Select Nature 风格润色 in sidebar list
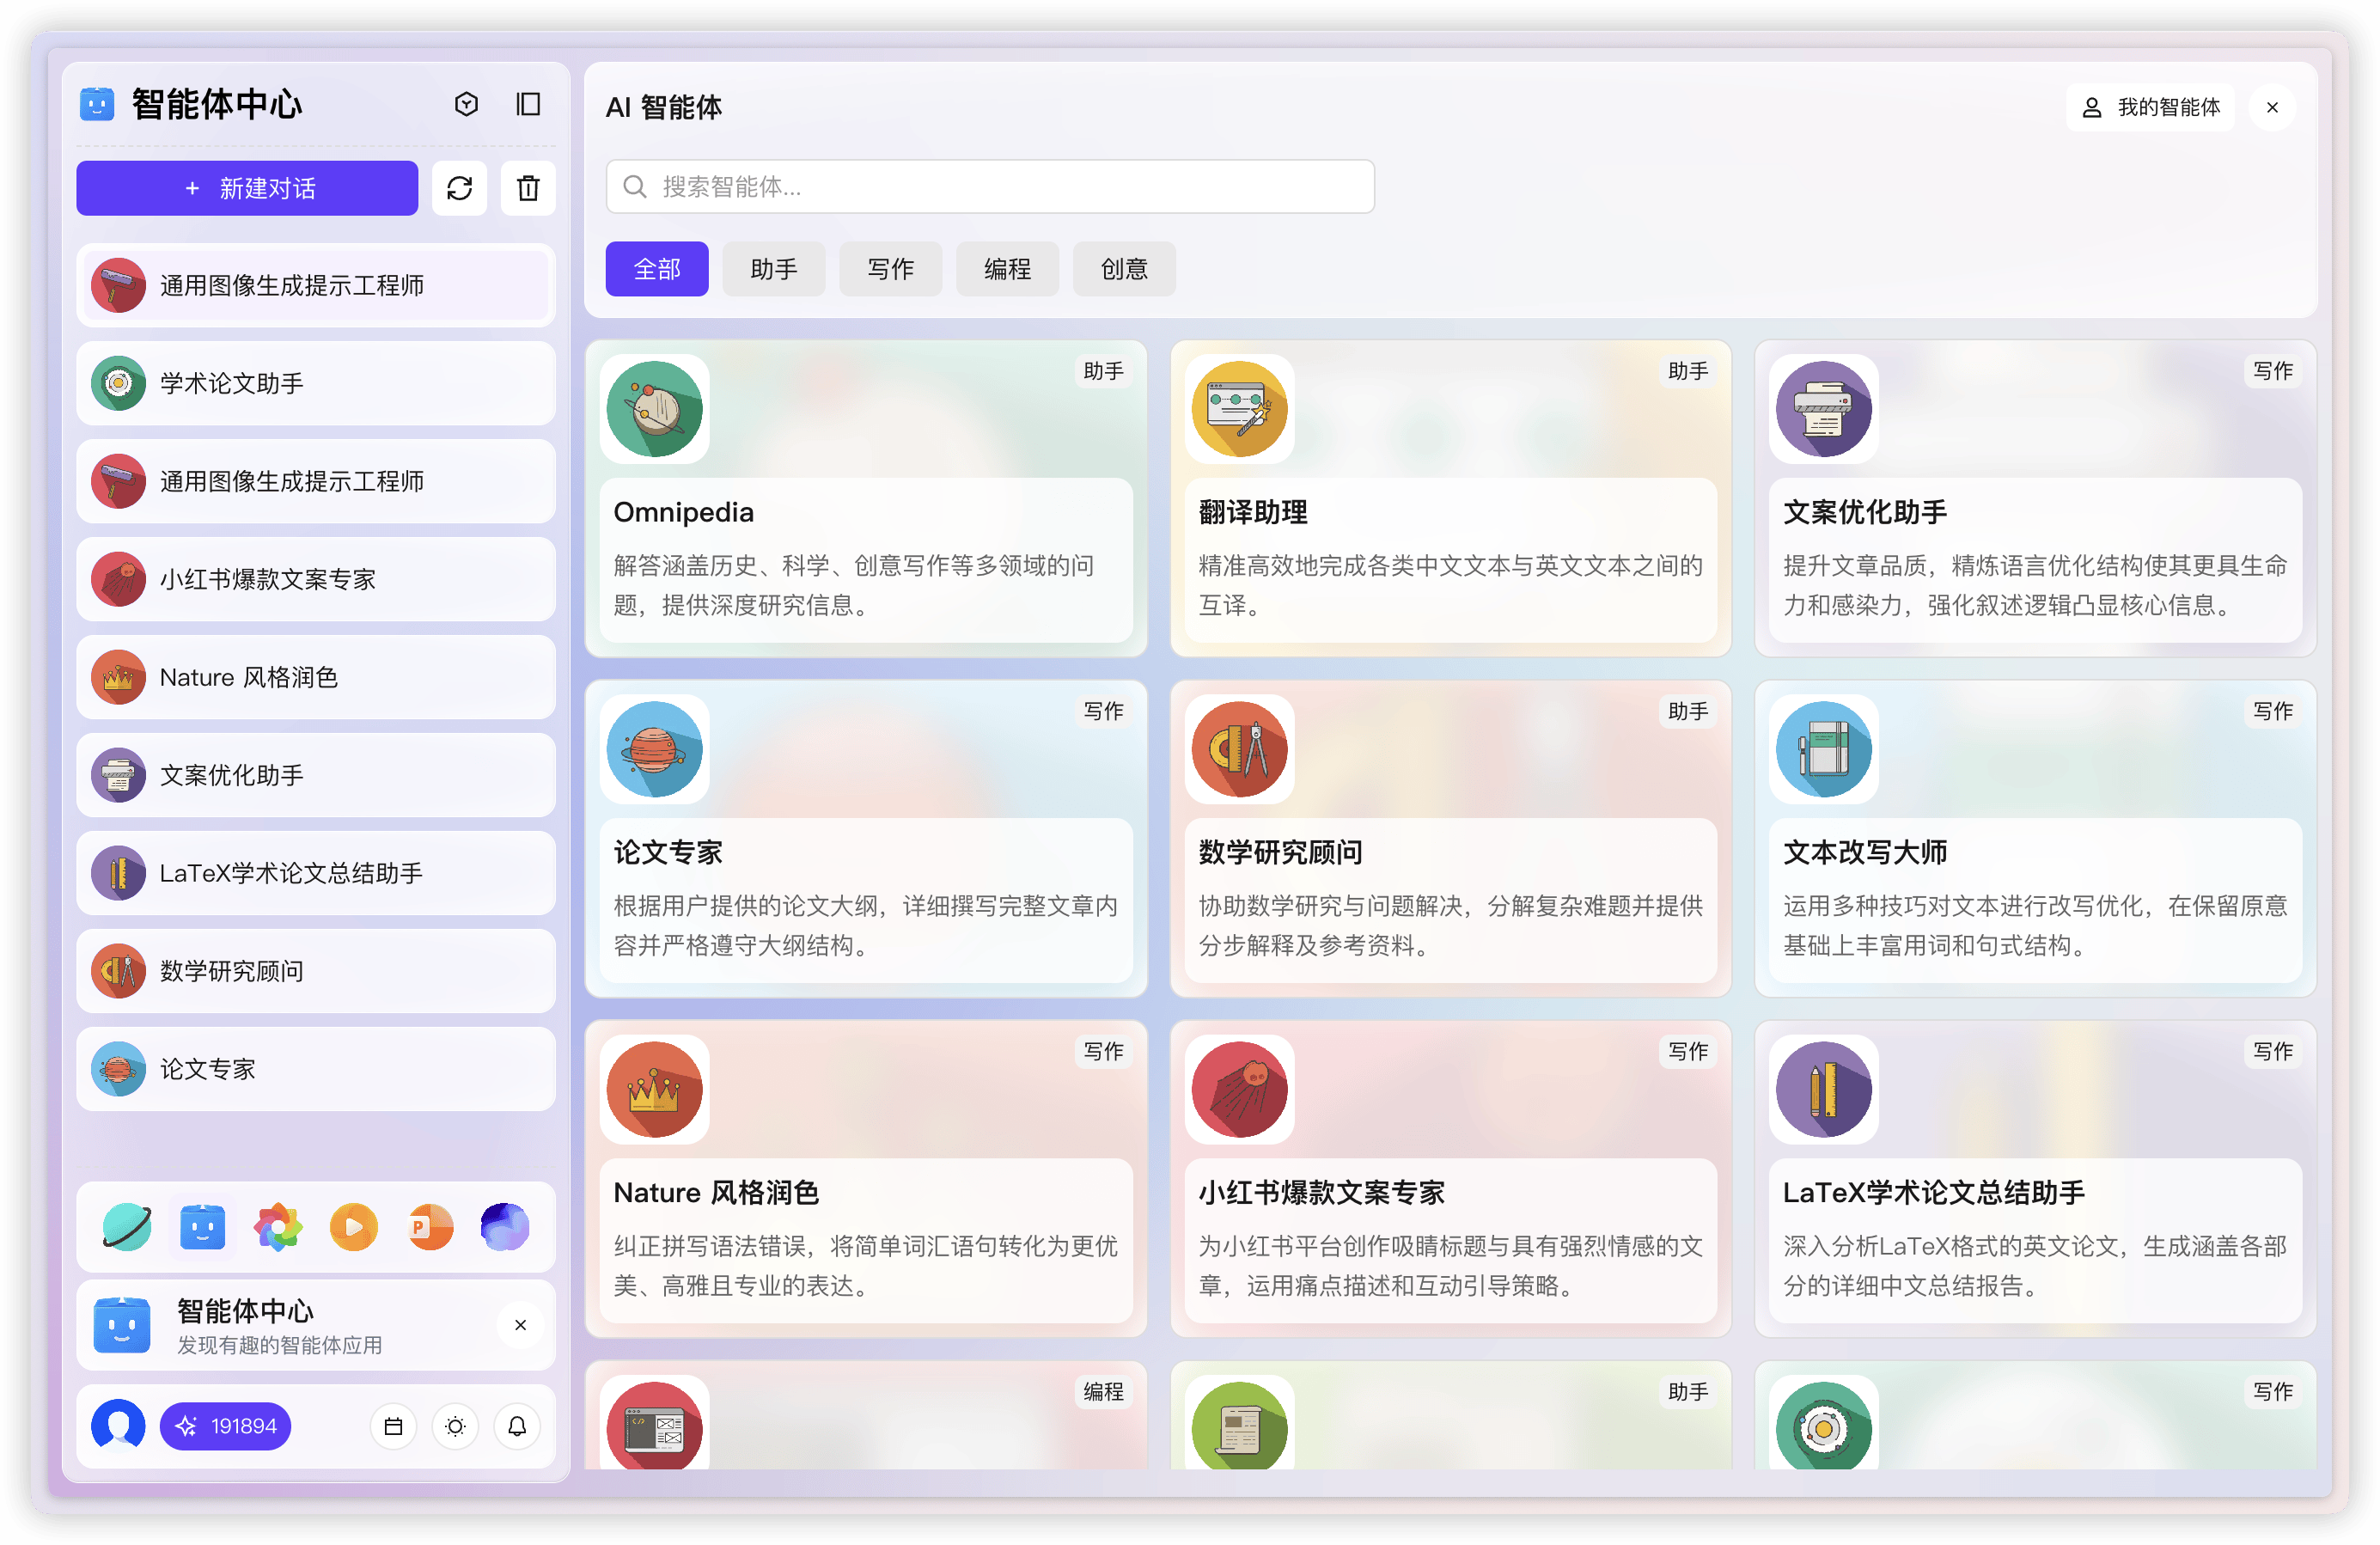 click(316, 677)
